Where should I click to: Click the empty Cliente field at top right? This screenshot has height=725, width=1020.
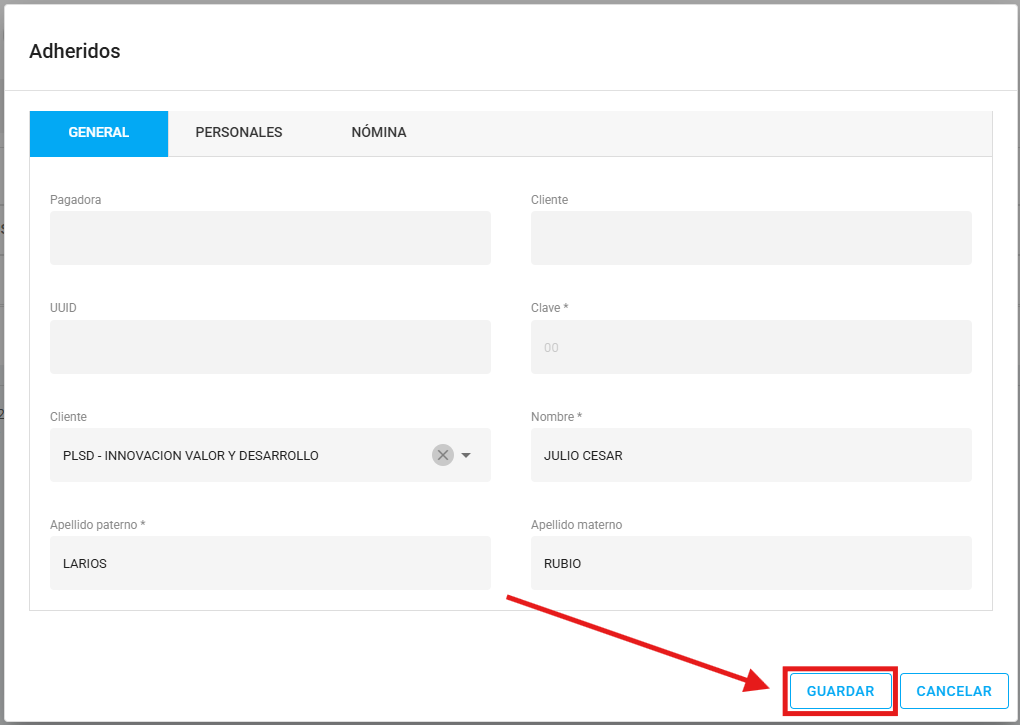tap(750, 238)
